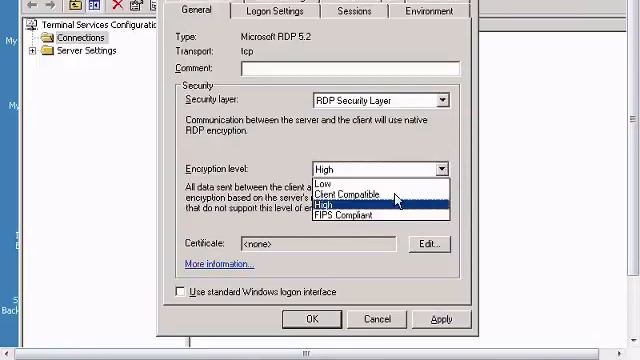Click the Up one level folder icon
Image resolution: width=640 pixels, height=360 pixels.
click(x=75, y=5)
